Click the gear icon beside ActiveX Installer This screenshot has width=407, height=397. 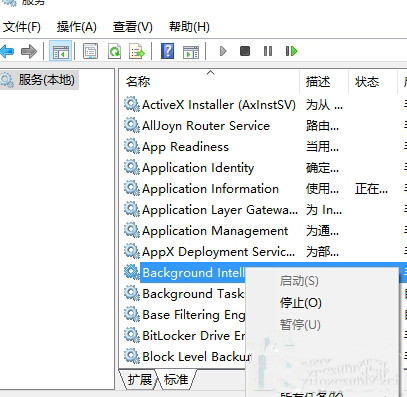pos(132,105)
